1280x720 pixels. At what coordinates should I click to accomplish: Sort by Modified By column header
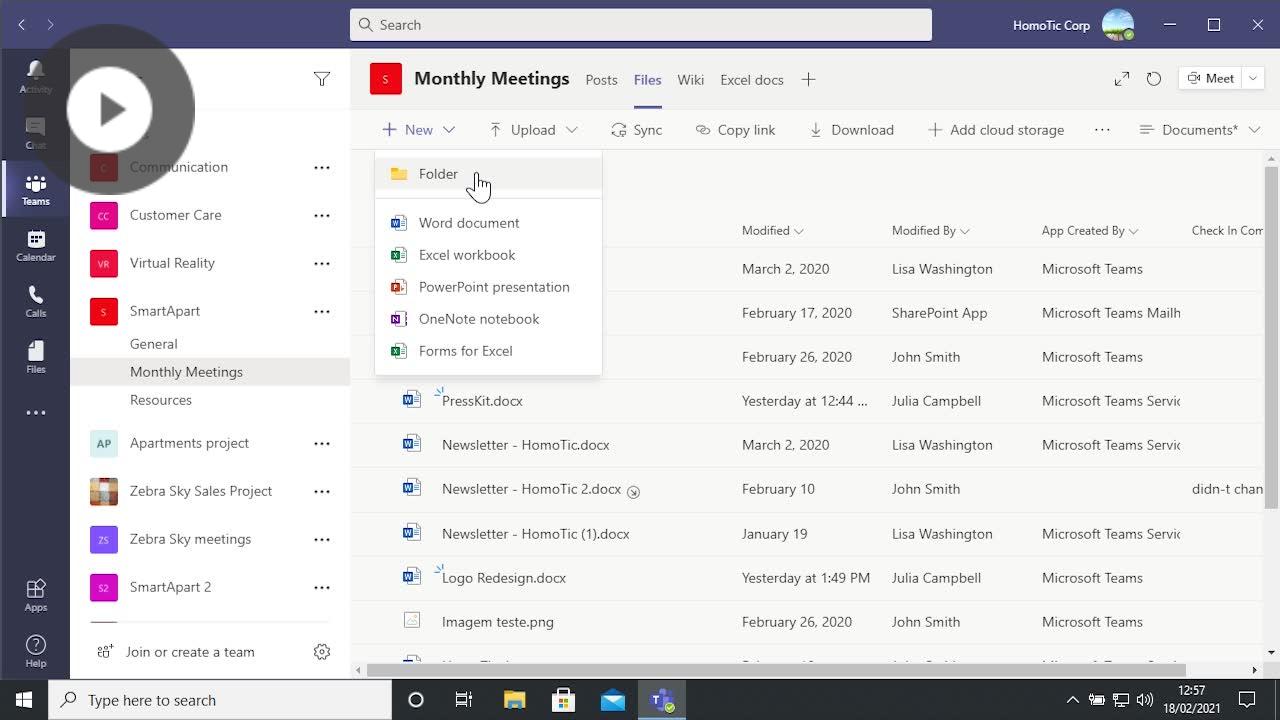930,231
